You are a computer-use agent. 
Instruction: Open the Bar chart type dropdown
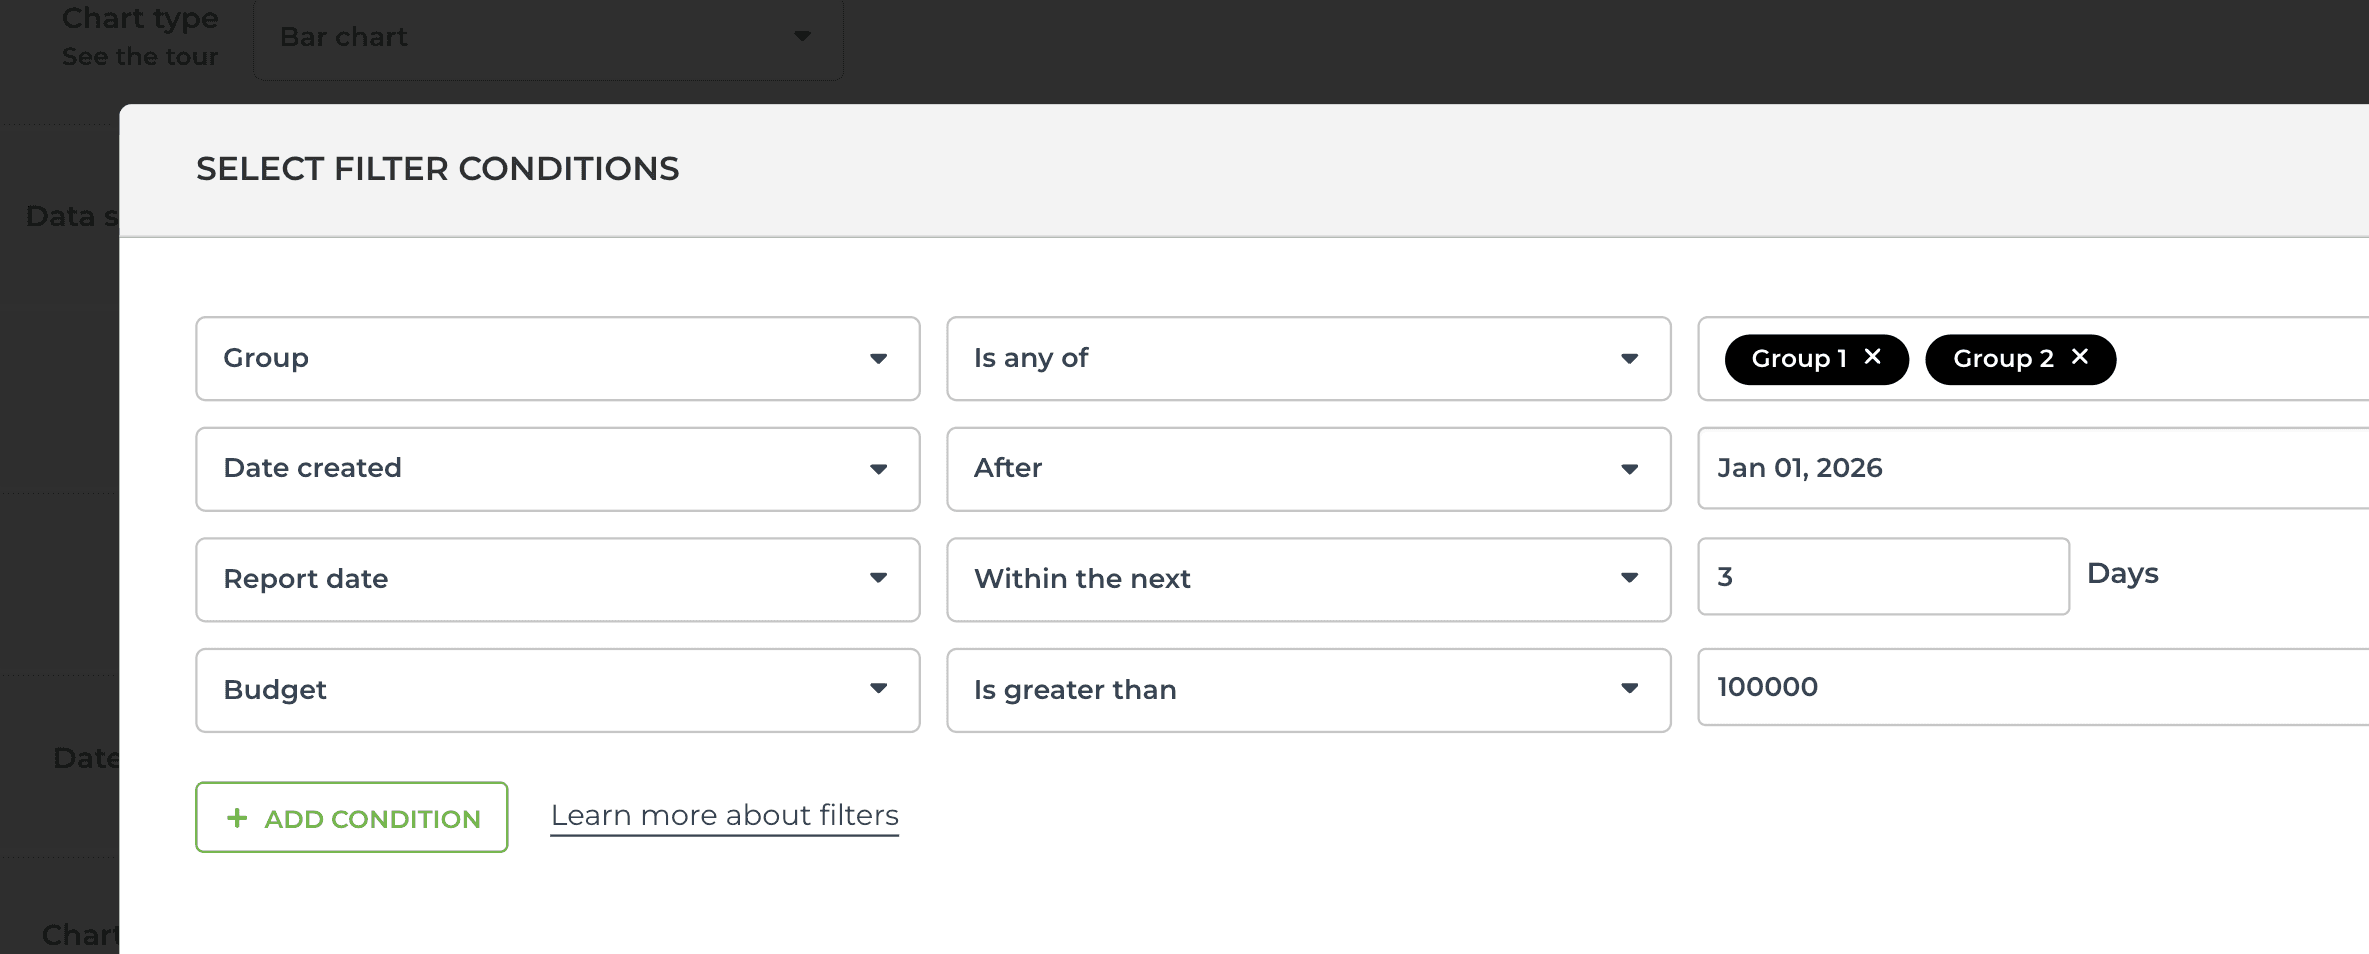point(547,37)
